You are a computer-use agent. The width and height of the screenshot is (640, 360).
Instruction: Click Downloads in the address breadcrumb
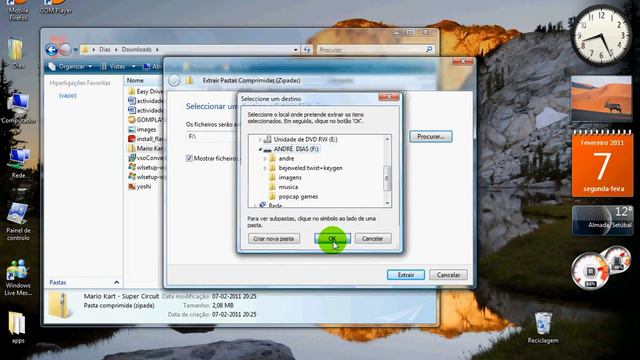[x=136, y=49]
